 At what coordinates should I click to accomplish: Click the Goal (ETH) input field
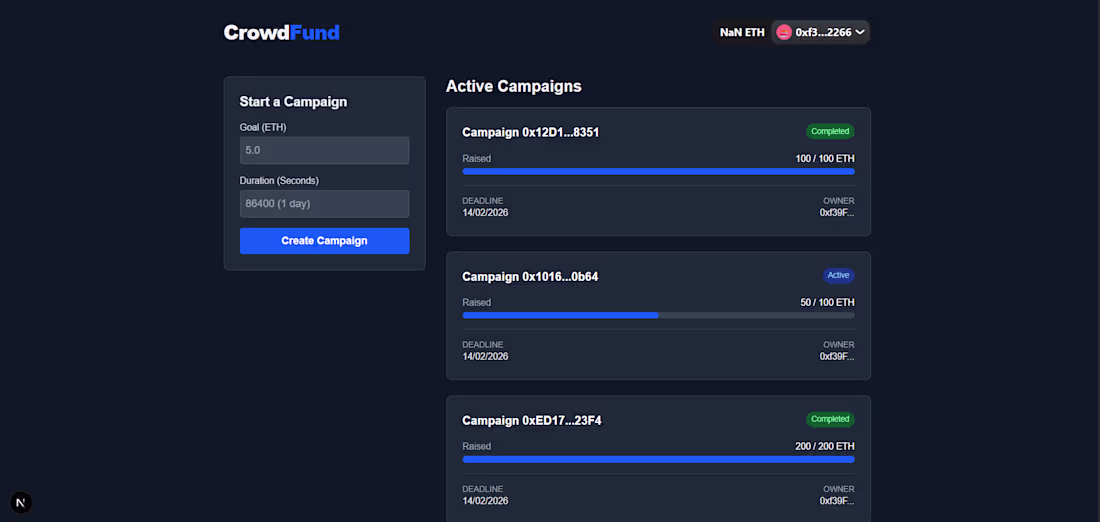[x=324, y=150]
